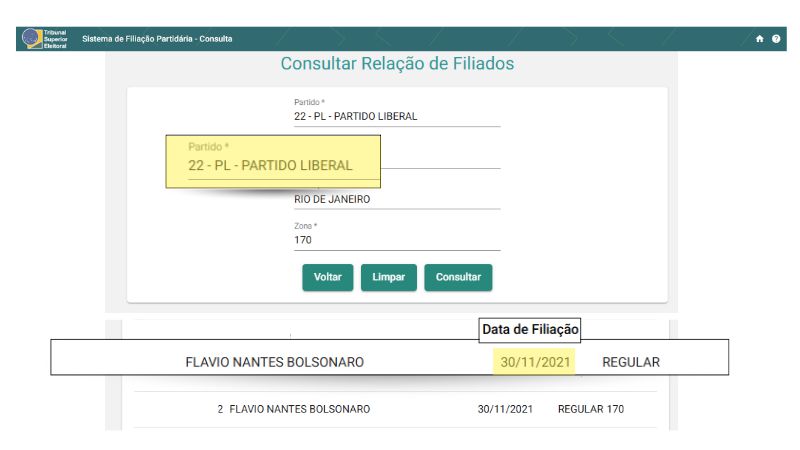This screenshot has height=450, width=800.
Task: Open the Zona field showing 170
Action: tap(397, 240)
